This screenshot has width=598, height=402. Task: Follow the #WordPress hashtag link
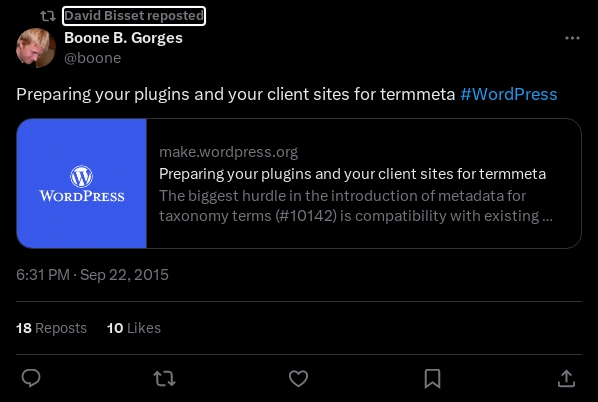509,94
